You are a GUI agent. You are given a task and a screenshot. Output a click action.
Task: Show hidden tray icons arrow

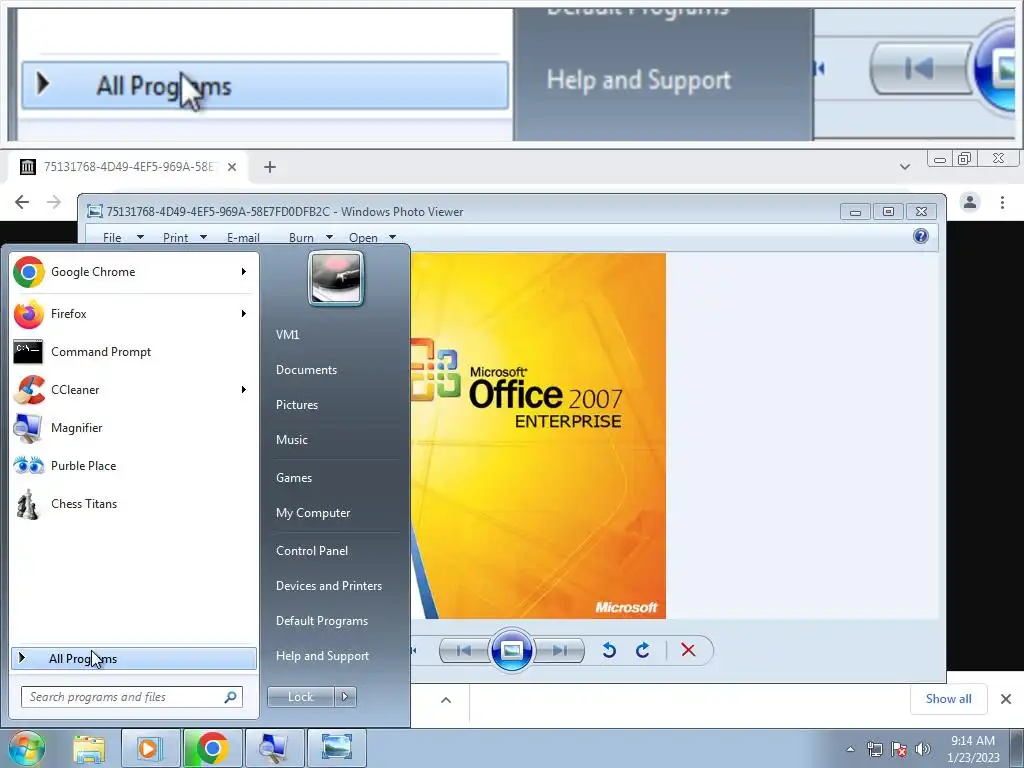coord(850,749)
